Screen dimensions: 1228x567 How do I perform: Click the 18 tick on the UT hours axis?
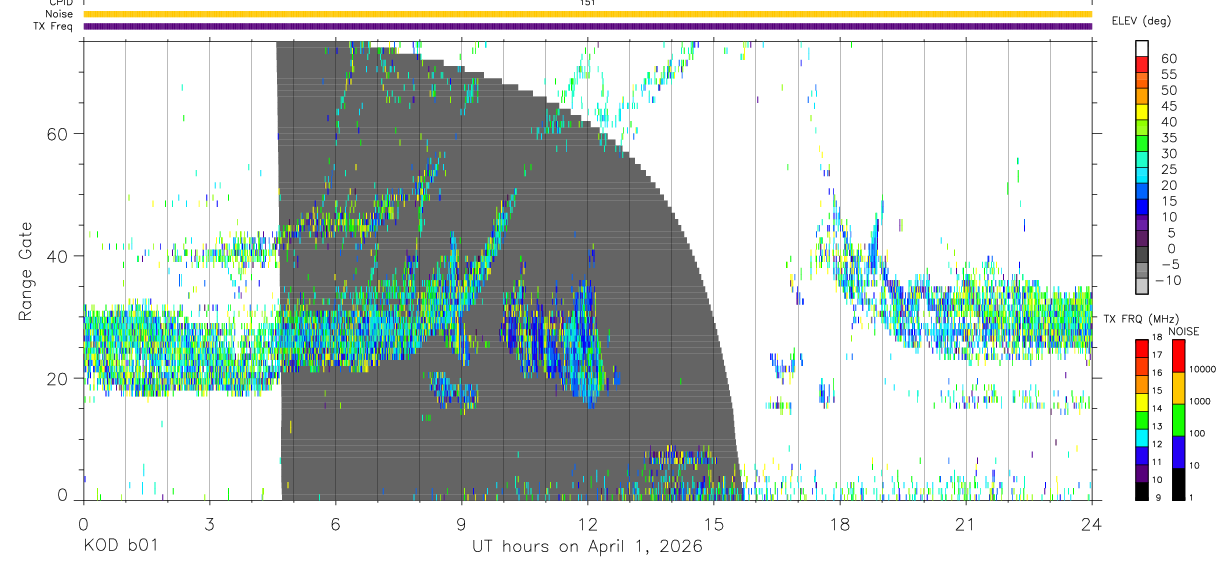[840, 523]
